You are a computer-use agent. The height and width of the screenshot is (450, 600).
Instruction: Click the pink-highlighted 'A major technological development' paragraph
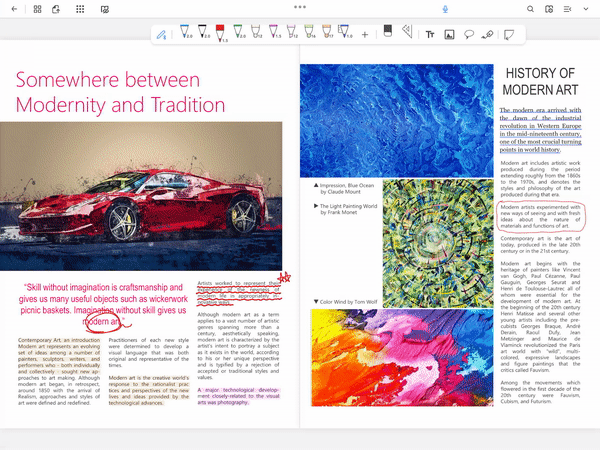pyautogui.click(x=238, y=396)
